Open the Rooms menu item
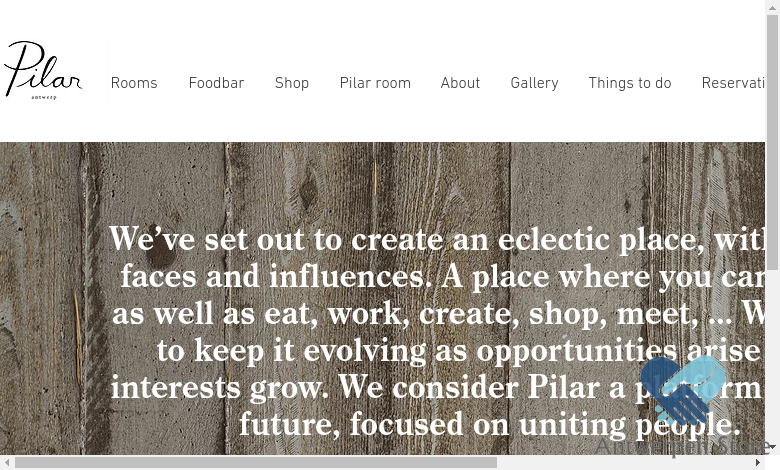This screenshot has width=780, height=470. 134,83
